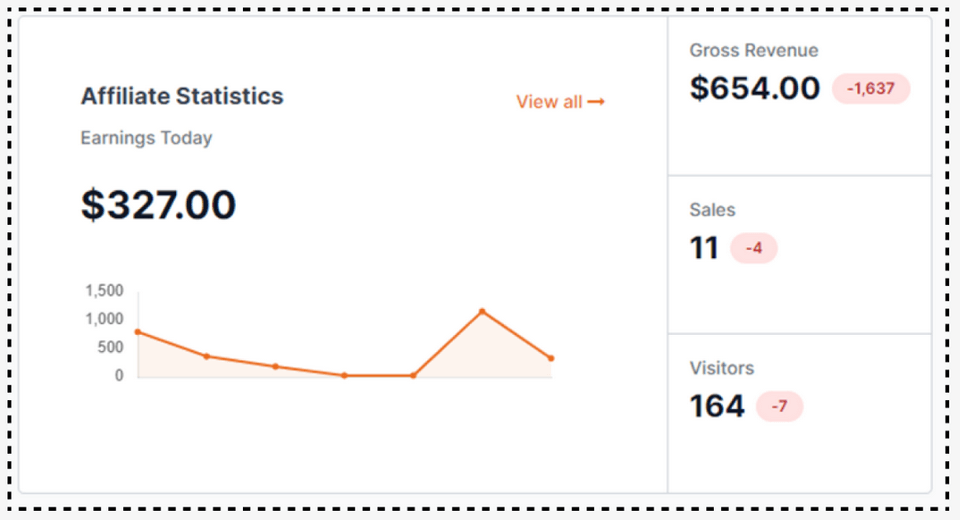Select the Gross Revenue label
Image resolution: width=960 pixels, height=520 pixels.
[753, 51]
